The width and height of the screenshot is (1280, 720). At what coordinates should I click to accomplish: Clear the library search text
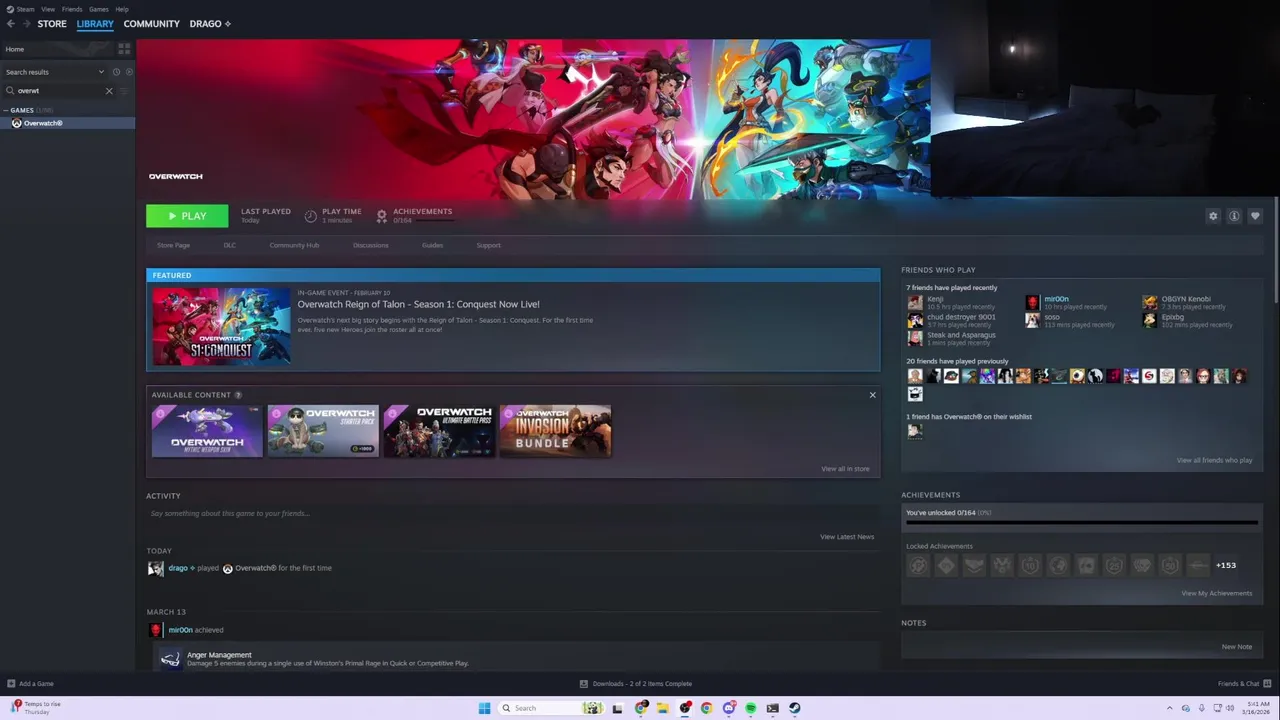[x=109, y=91]
